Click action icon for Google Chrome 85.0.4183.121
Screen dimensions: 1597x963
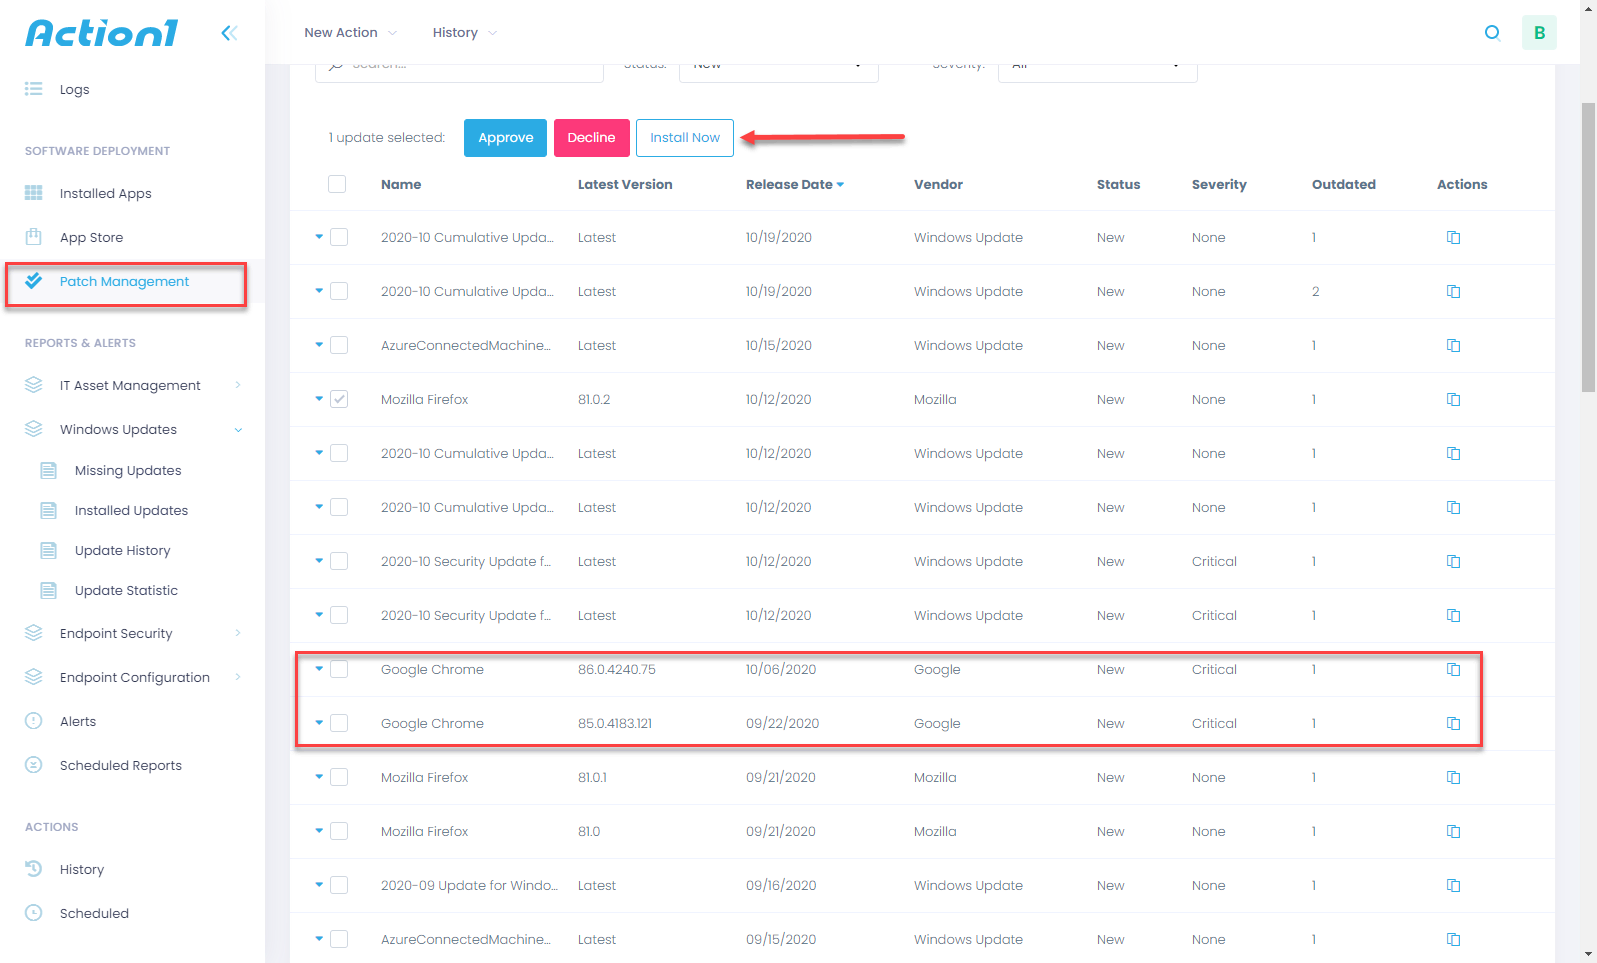[1454, 723]
